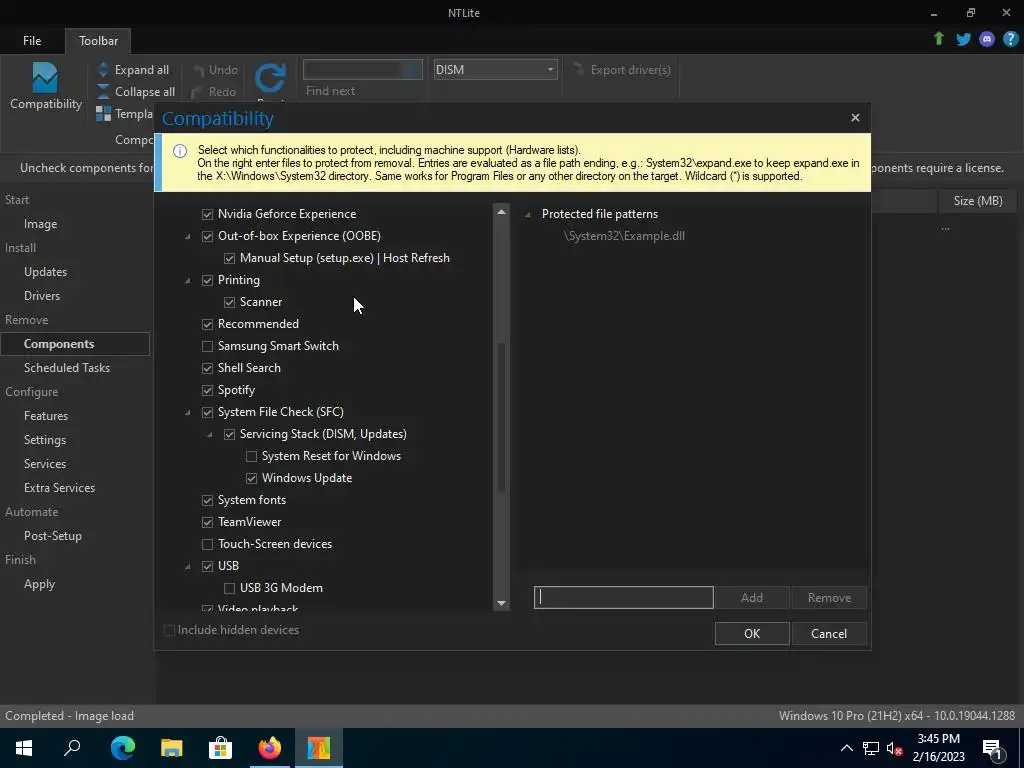Click the Template grid icon
Image resolution: width=1024 pixels, height=768 pixels.
[x=103, y=114]
